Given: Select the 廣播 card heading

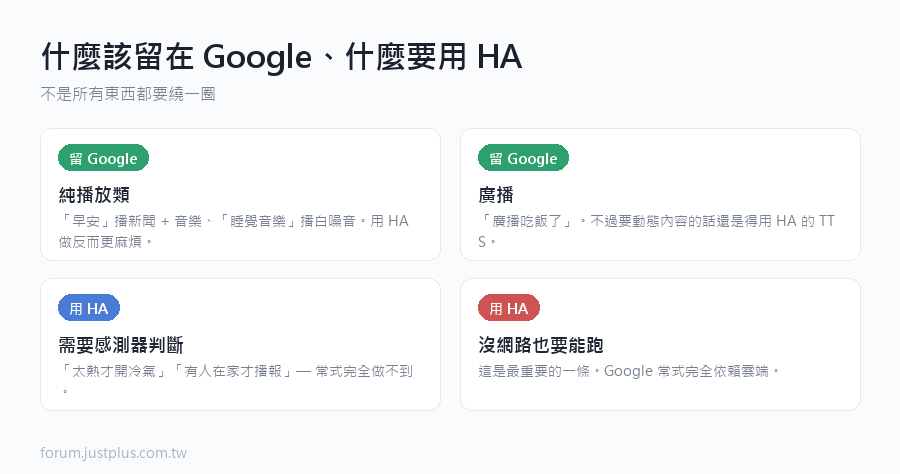Looking at the screenshot, I should point(496,195).
